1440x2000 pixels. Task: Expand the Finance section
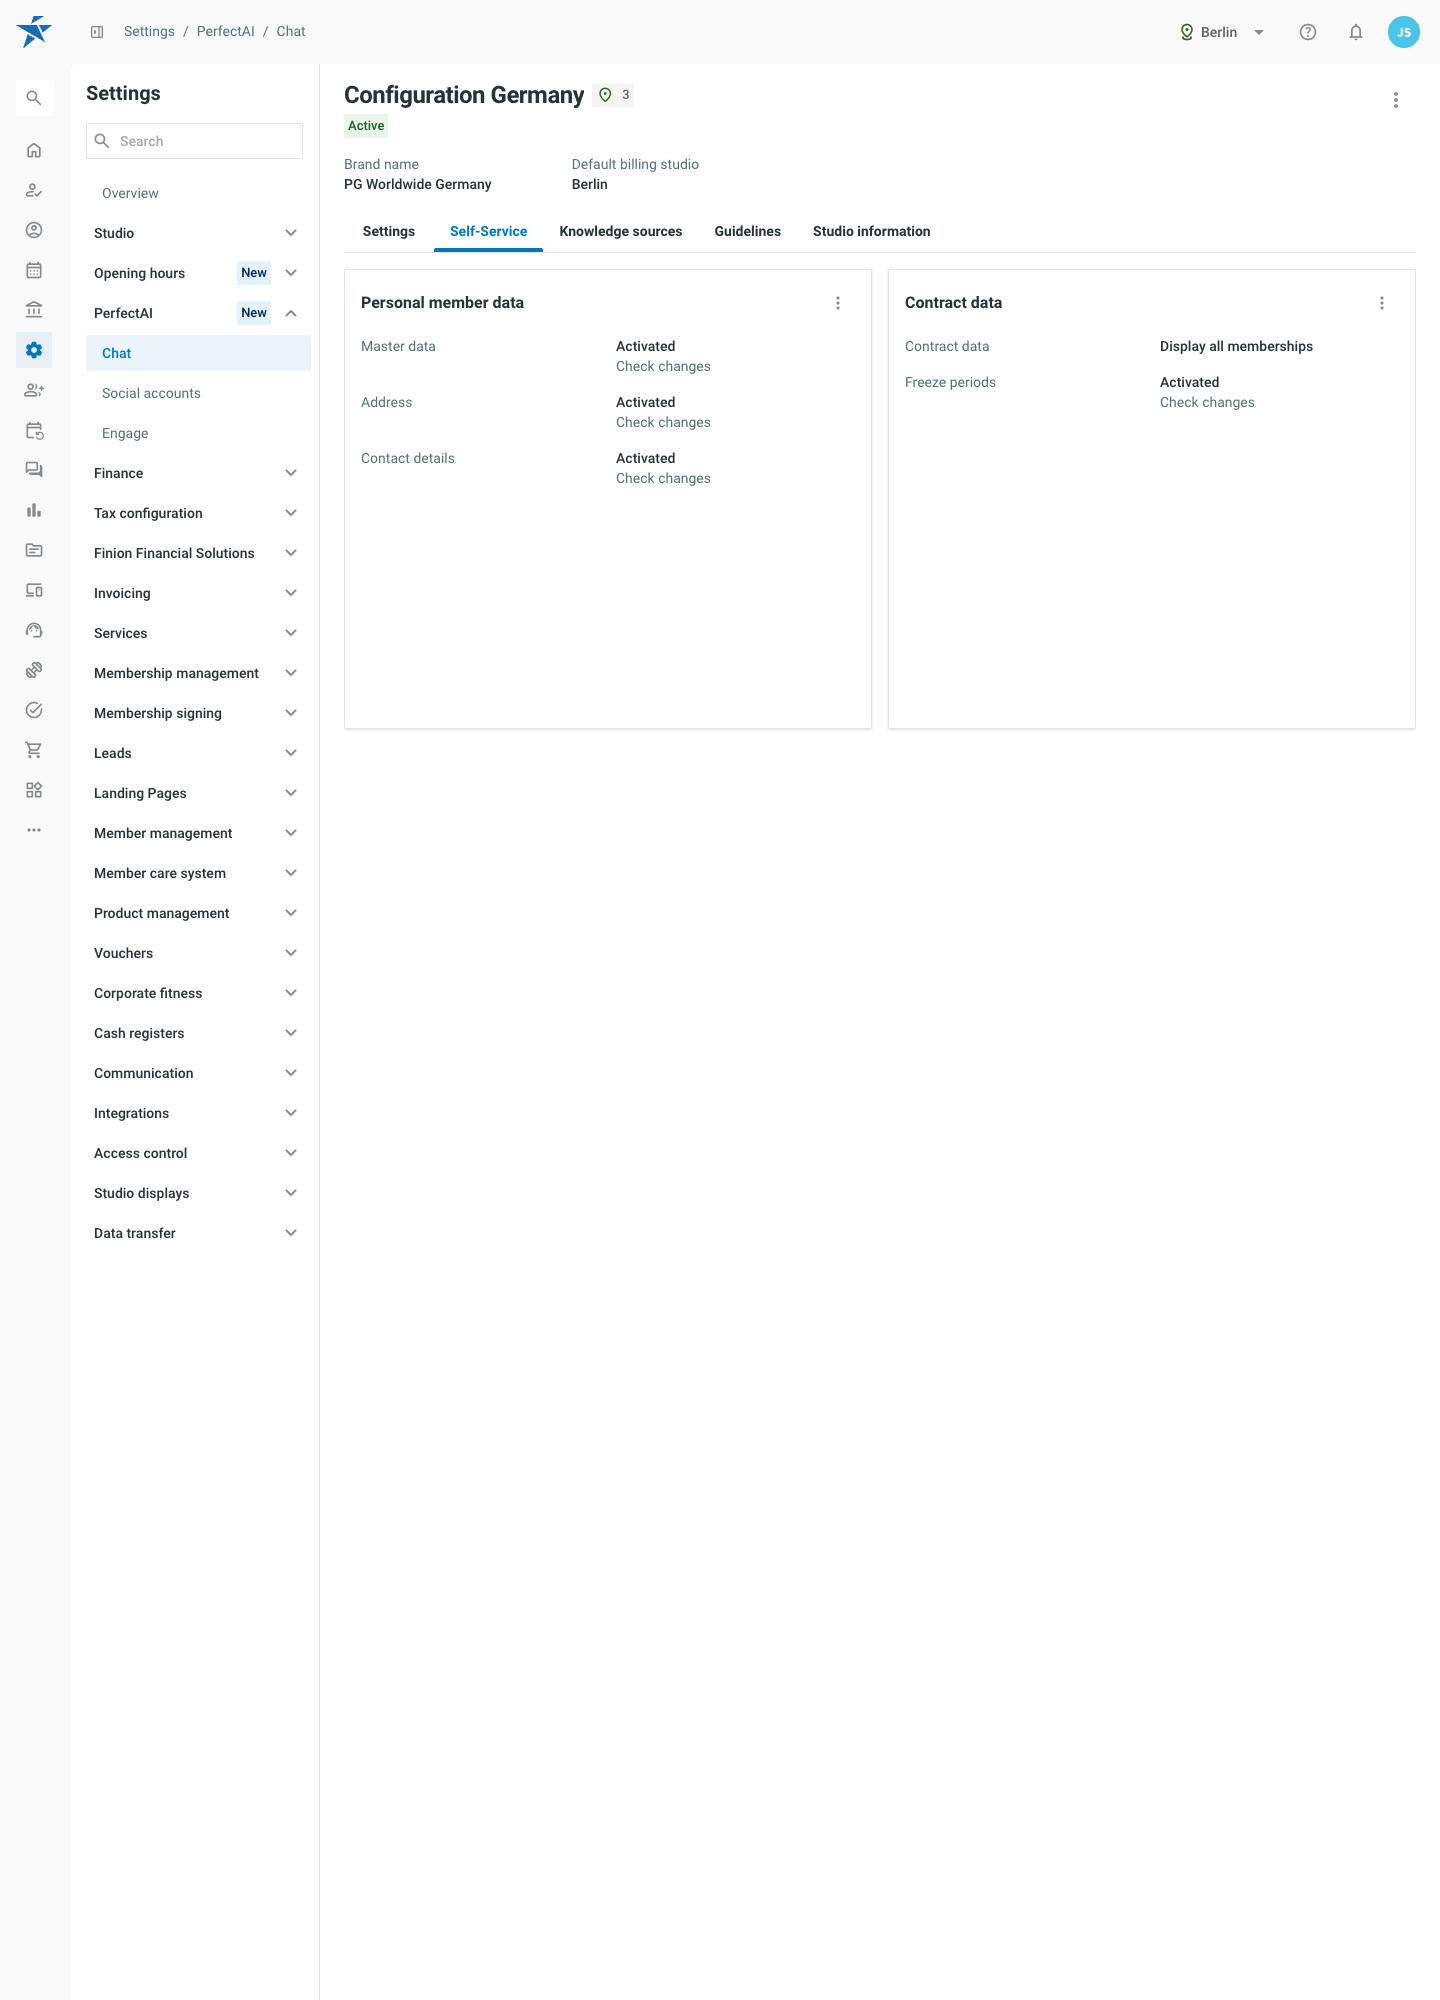click(196, 473)
